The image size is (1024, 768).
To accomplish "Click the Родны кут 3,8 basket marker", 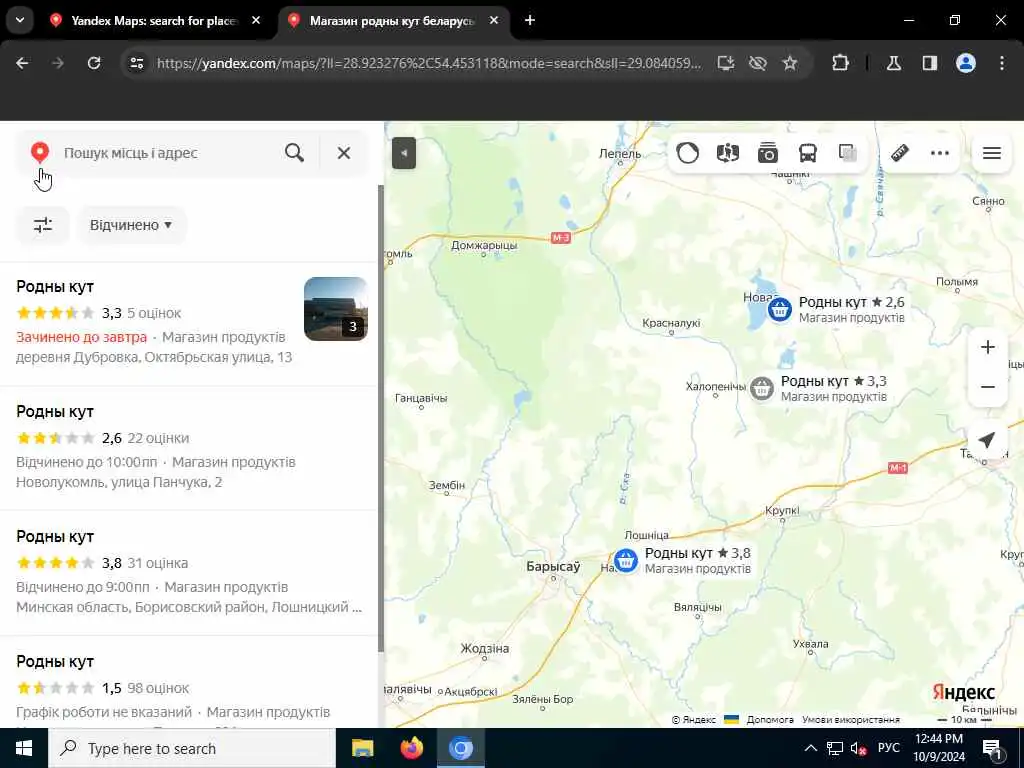I will [x=625, y=560].
